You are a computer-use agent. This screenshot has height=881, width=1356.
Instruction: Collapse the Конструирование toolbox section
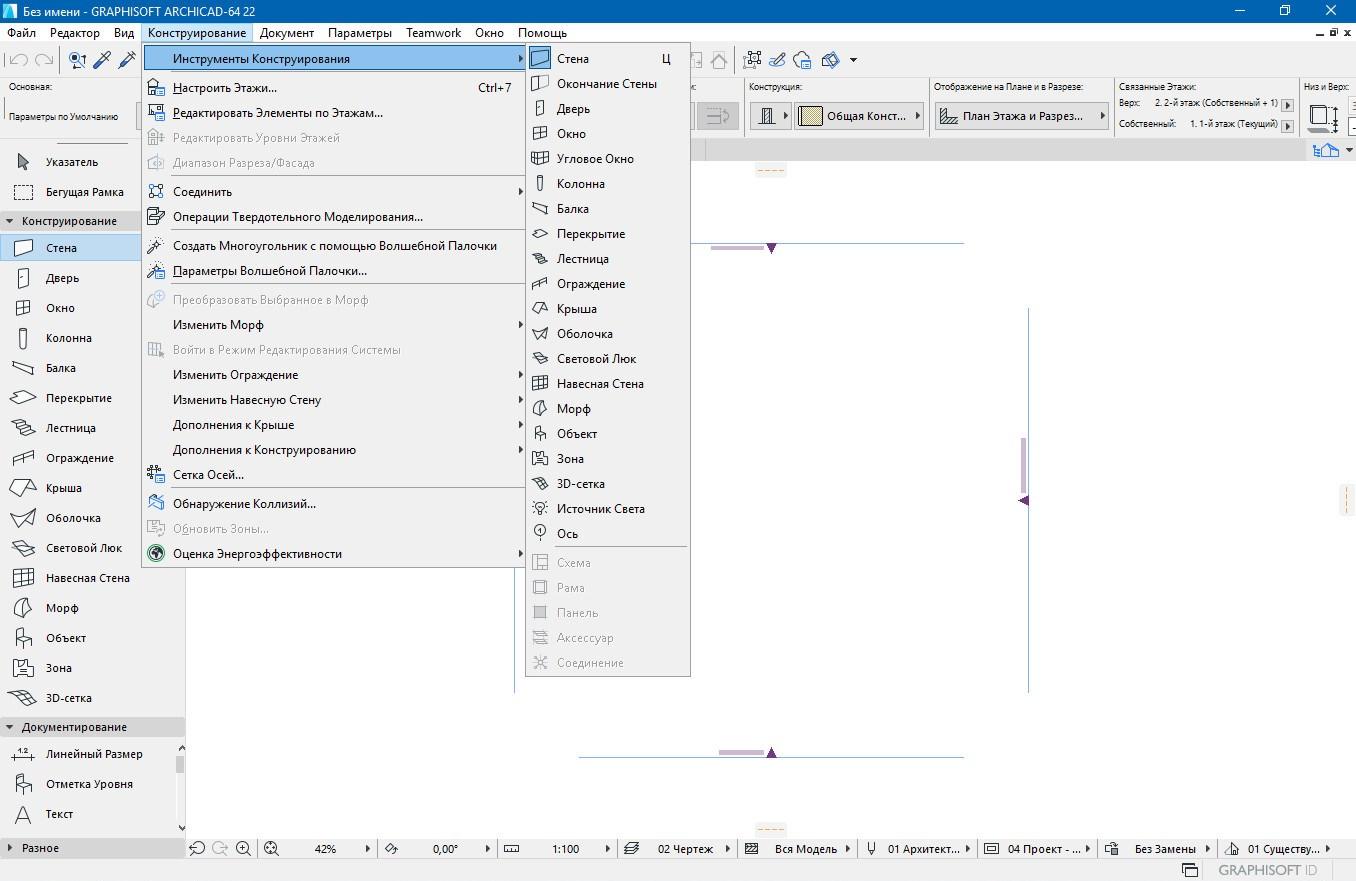point(10,221)
